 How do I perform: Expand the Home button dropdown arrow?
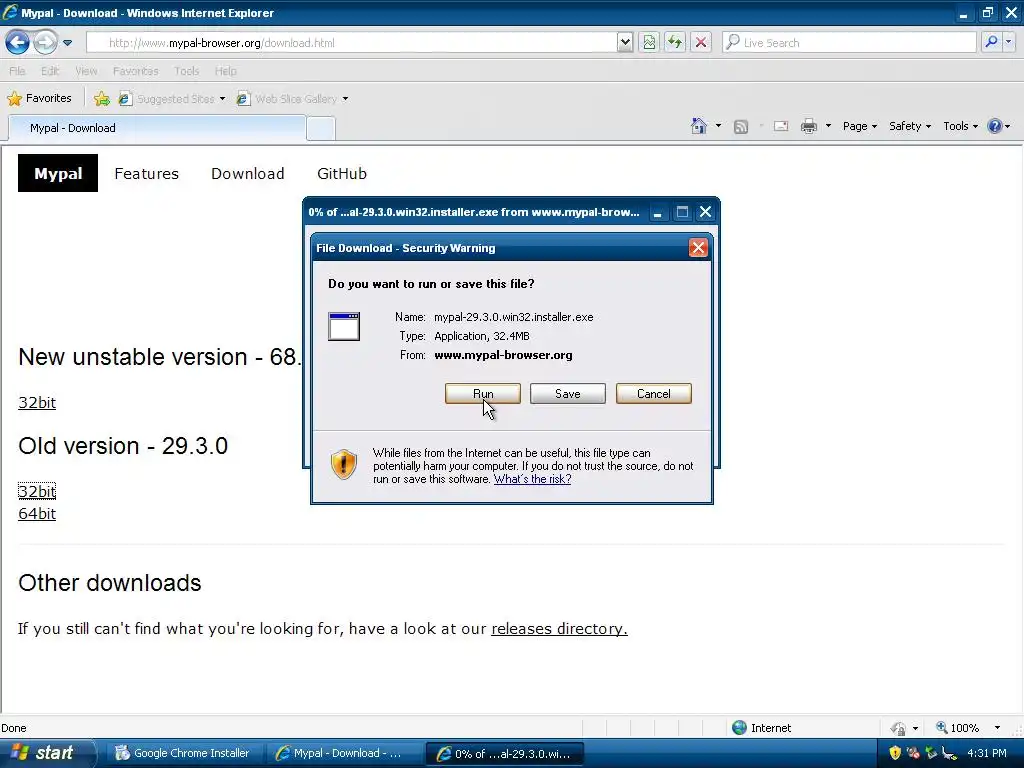718,126
